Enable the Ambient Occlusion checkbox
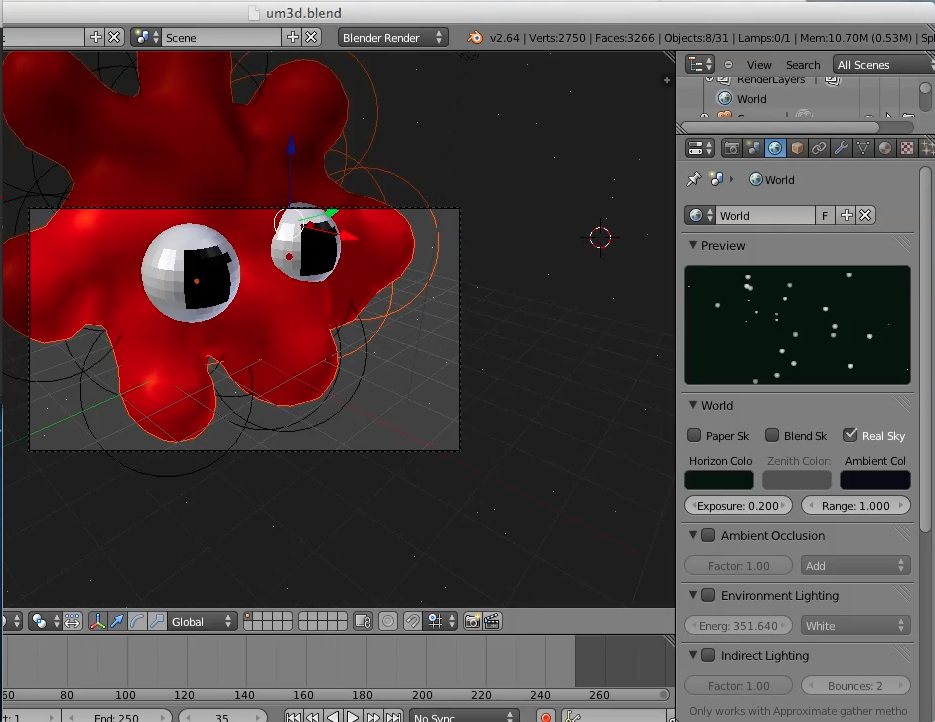 click(x=708, y=535)
